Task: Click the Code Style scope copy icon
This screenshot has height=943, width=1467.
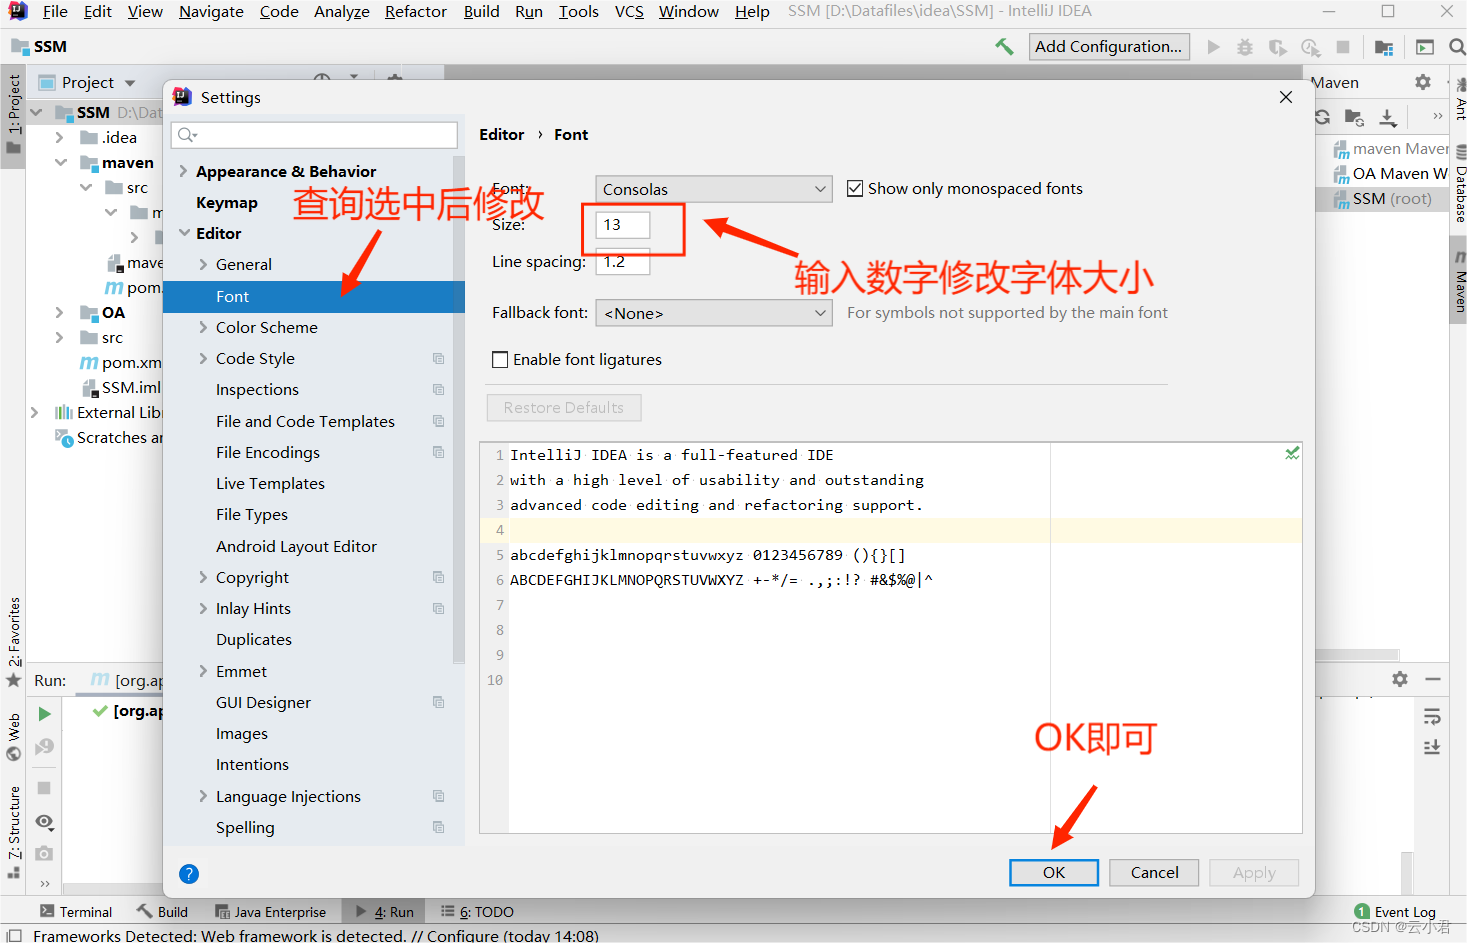Action: 438,358
